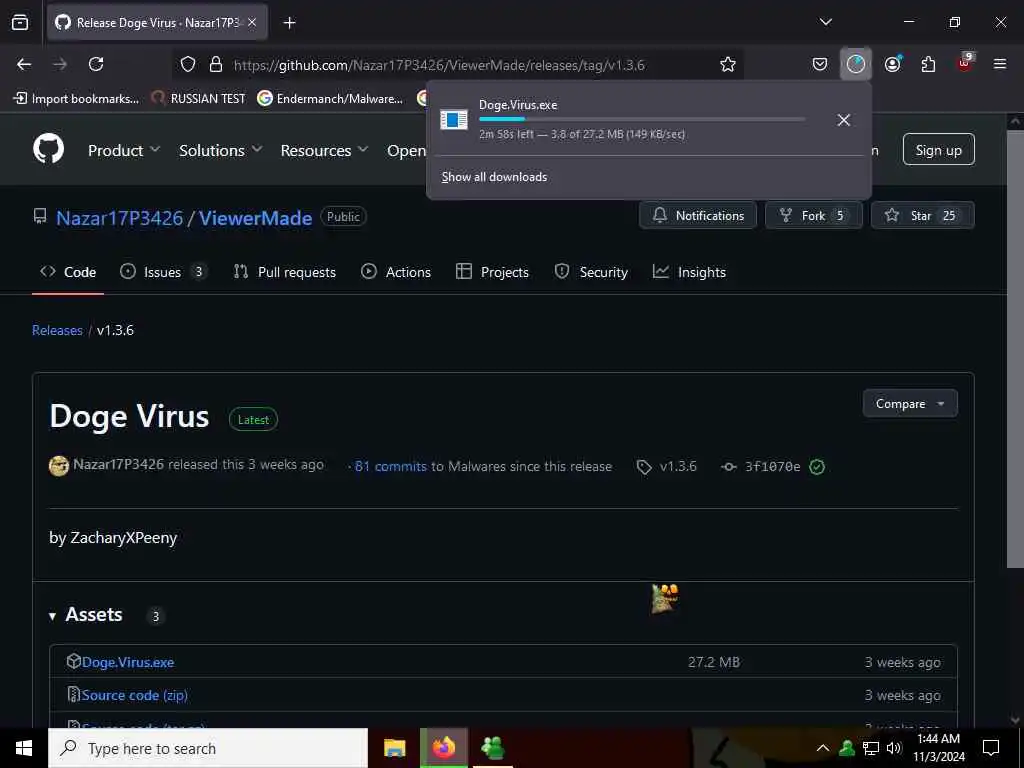Open the Actions tab

396,272
